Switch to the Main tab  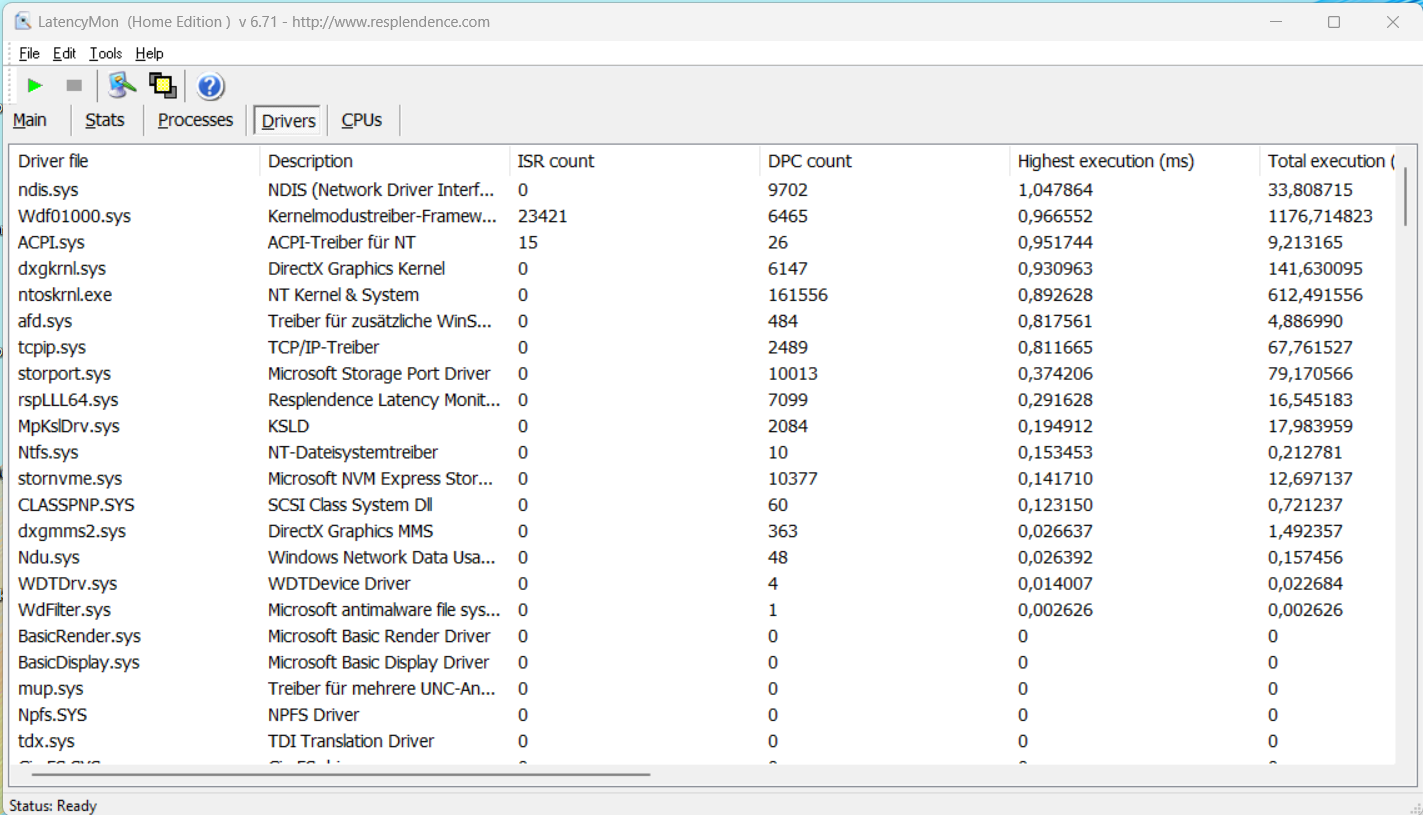(x=30, y=120)
